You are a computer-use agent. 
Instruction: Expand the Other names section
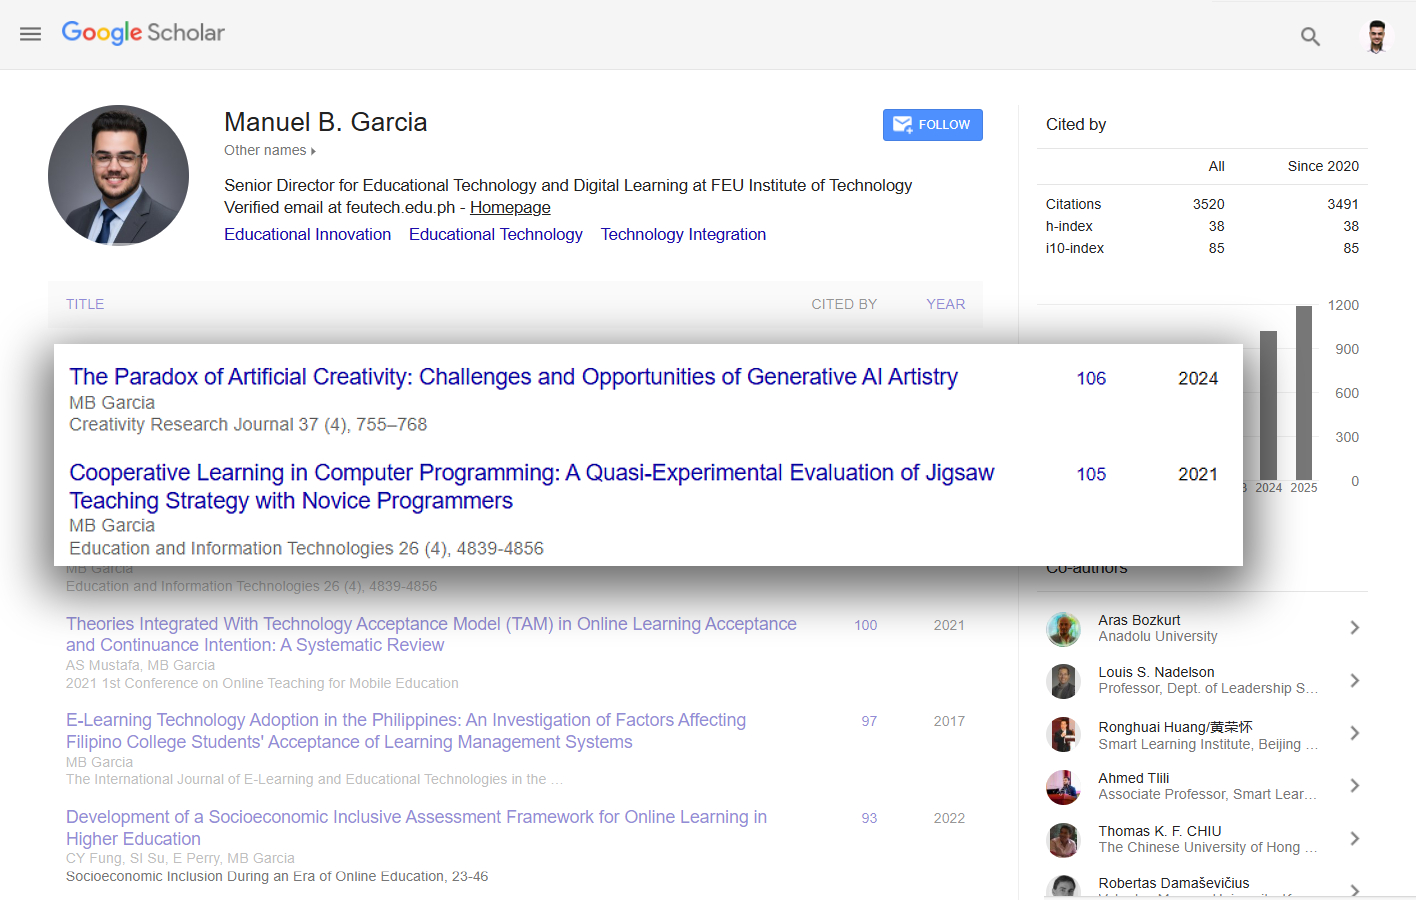(x=269, y=150)
